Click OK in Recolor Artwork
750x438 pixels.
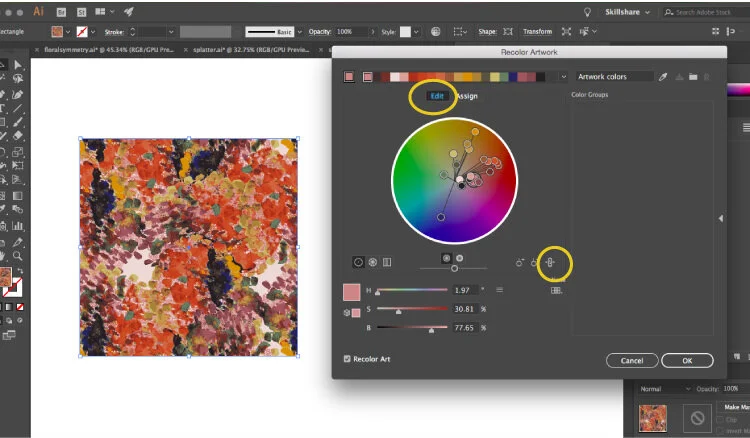click(687, 361)
